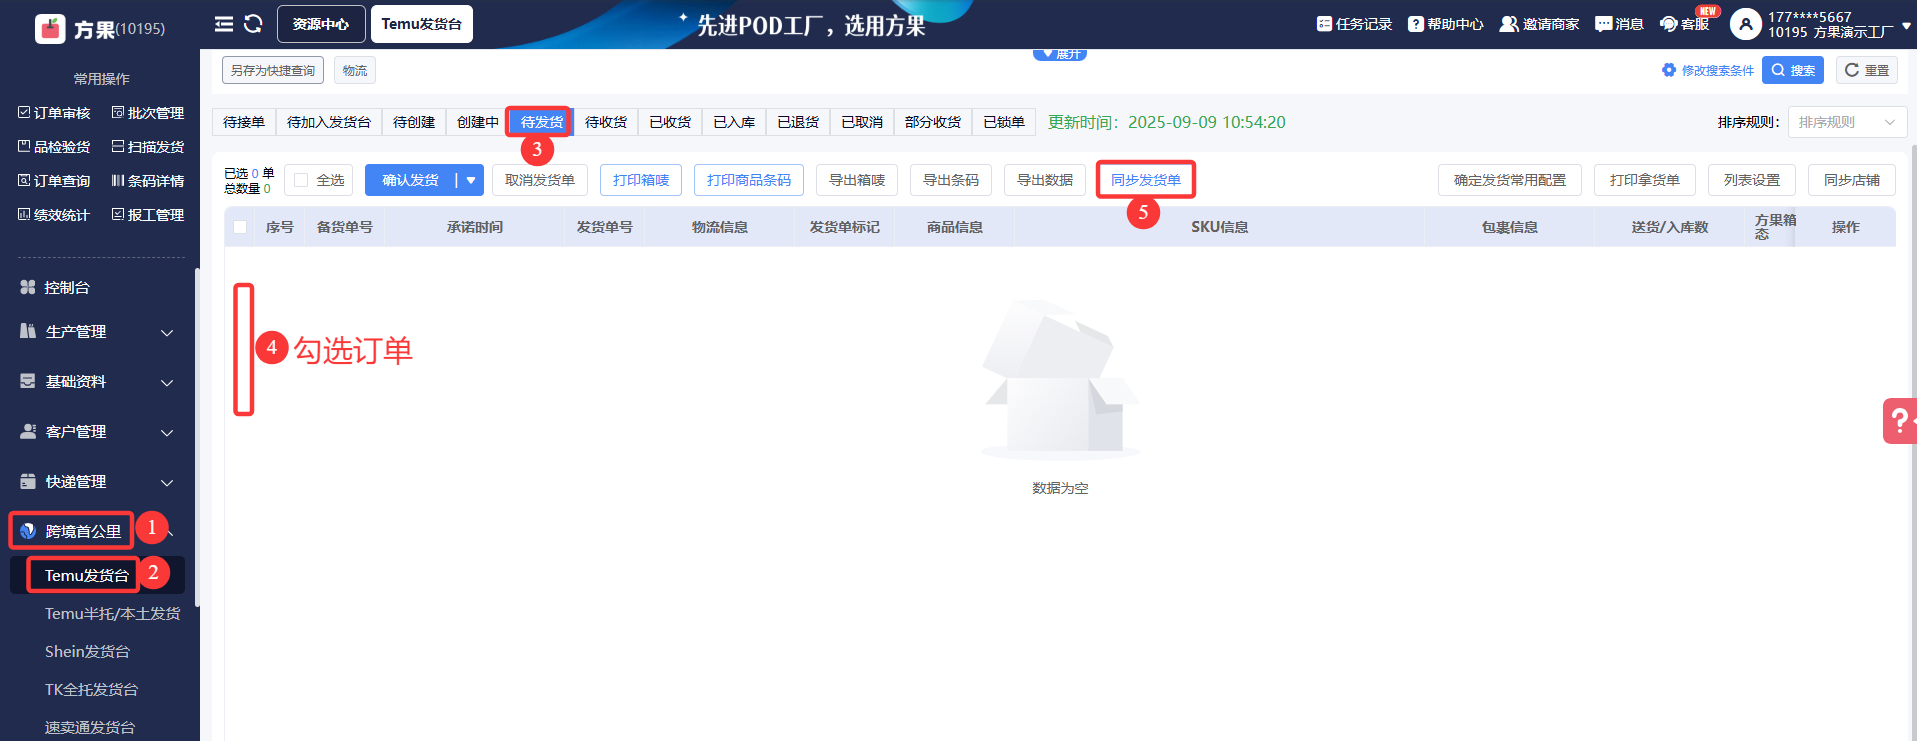This screenshot has height=741, width=1917.
Task: Check the table header row checkbox
Action: pos(240,227)
